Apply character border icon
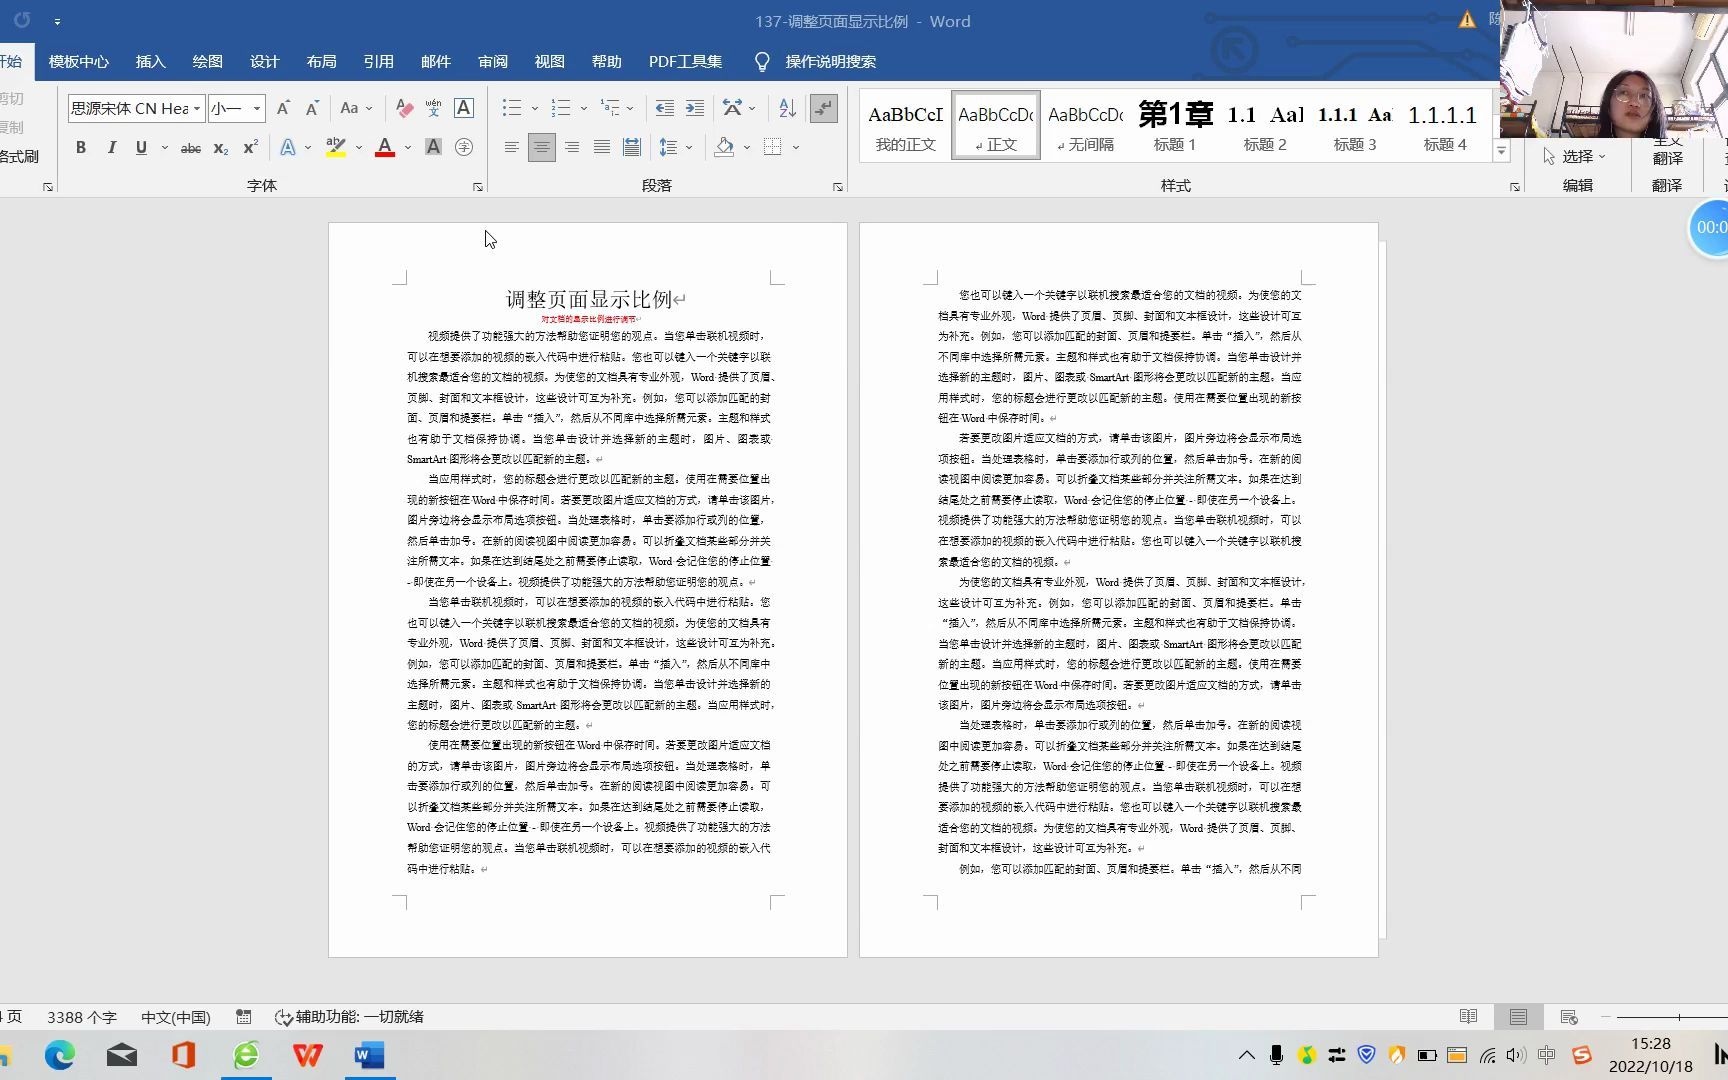 tap(464, 108)
